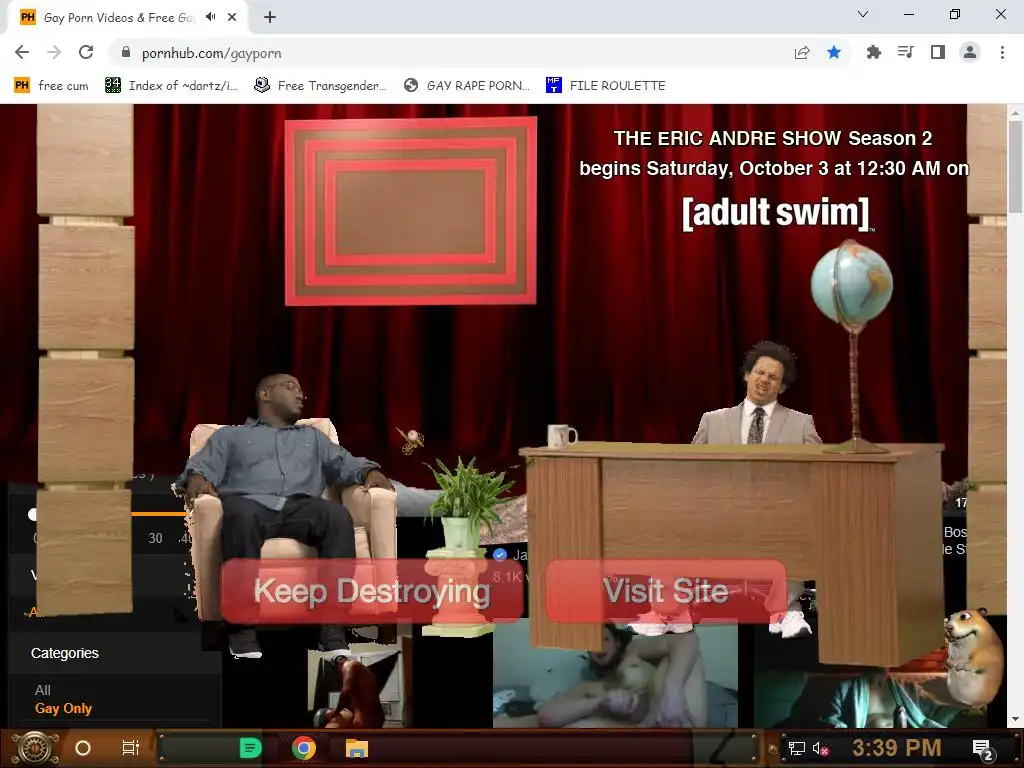Go back to the previous page

tap(22, 52)
